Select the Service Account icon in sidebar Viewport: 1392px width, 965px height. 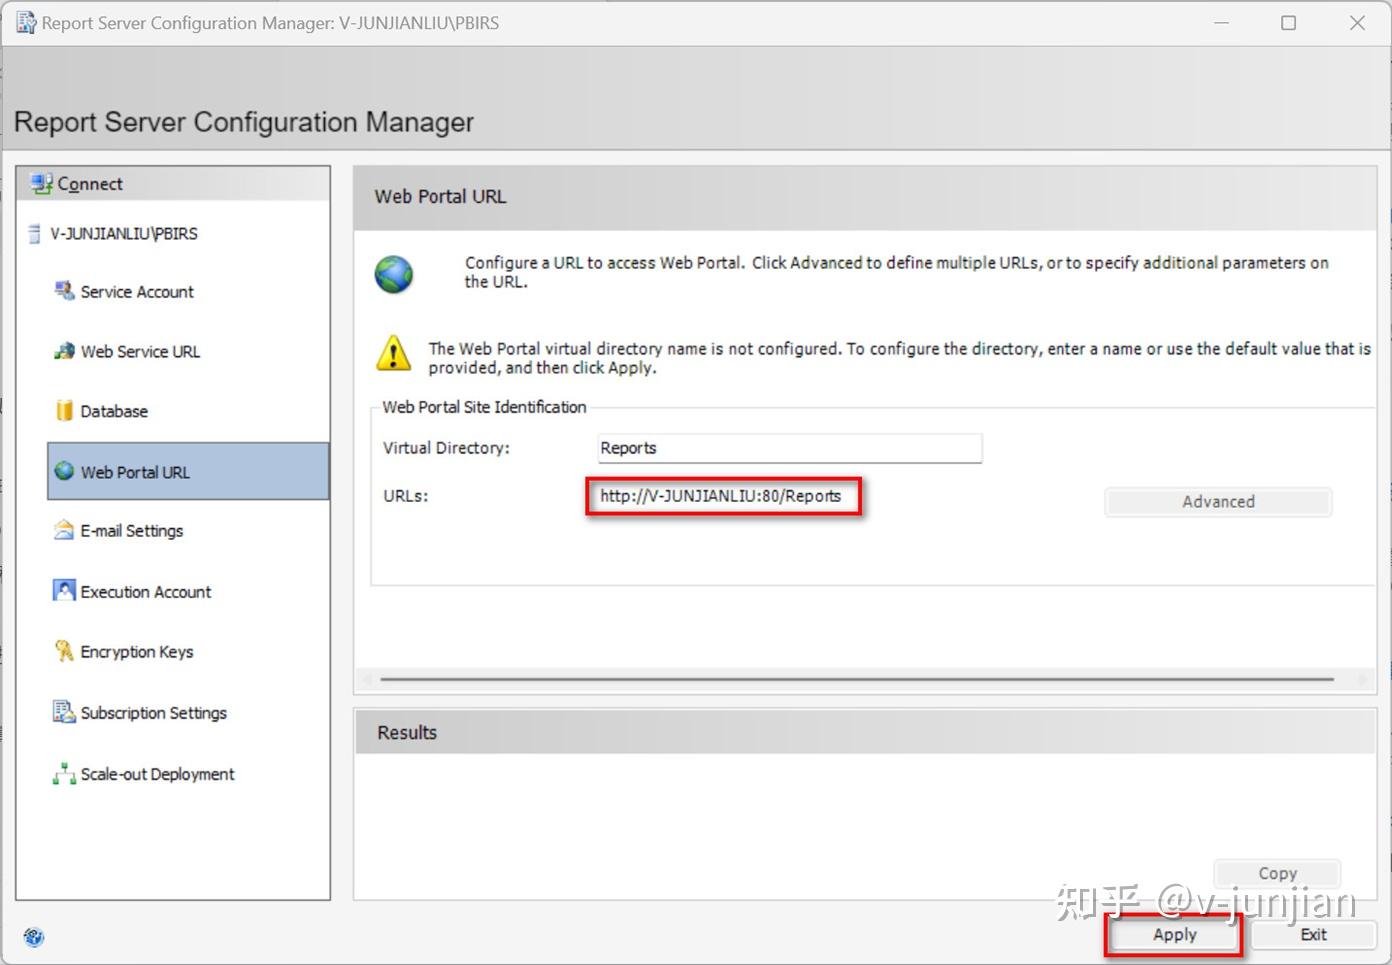coord(64,291)
